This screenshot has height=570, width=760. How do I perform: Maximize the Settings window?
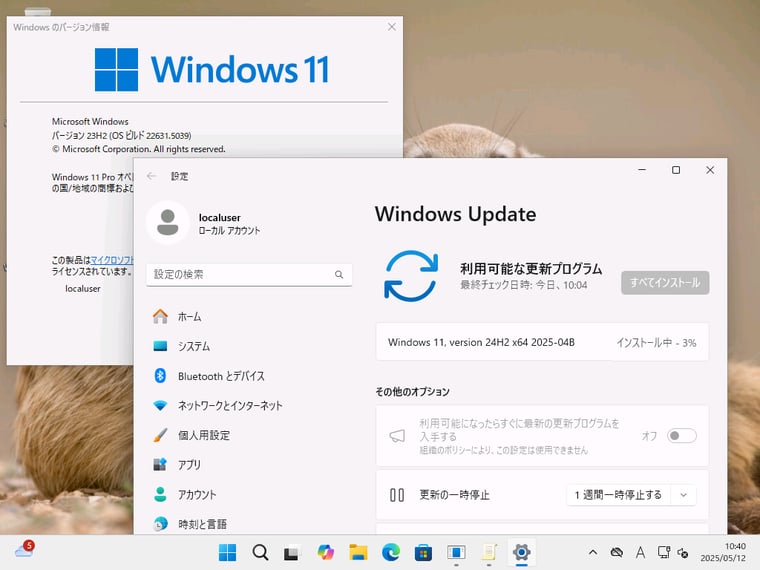[x=676, y=170]
